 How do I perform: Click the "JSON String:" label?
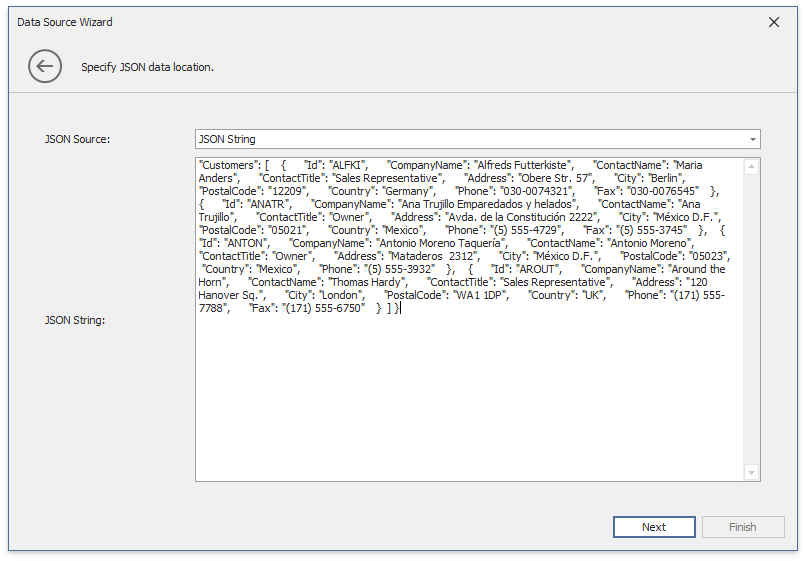pyautogui.click(x=77, y=320)
